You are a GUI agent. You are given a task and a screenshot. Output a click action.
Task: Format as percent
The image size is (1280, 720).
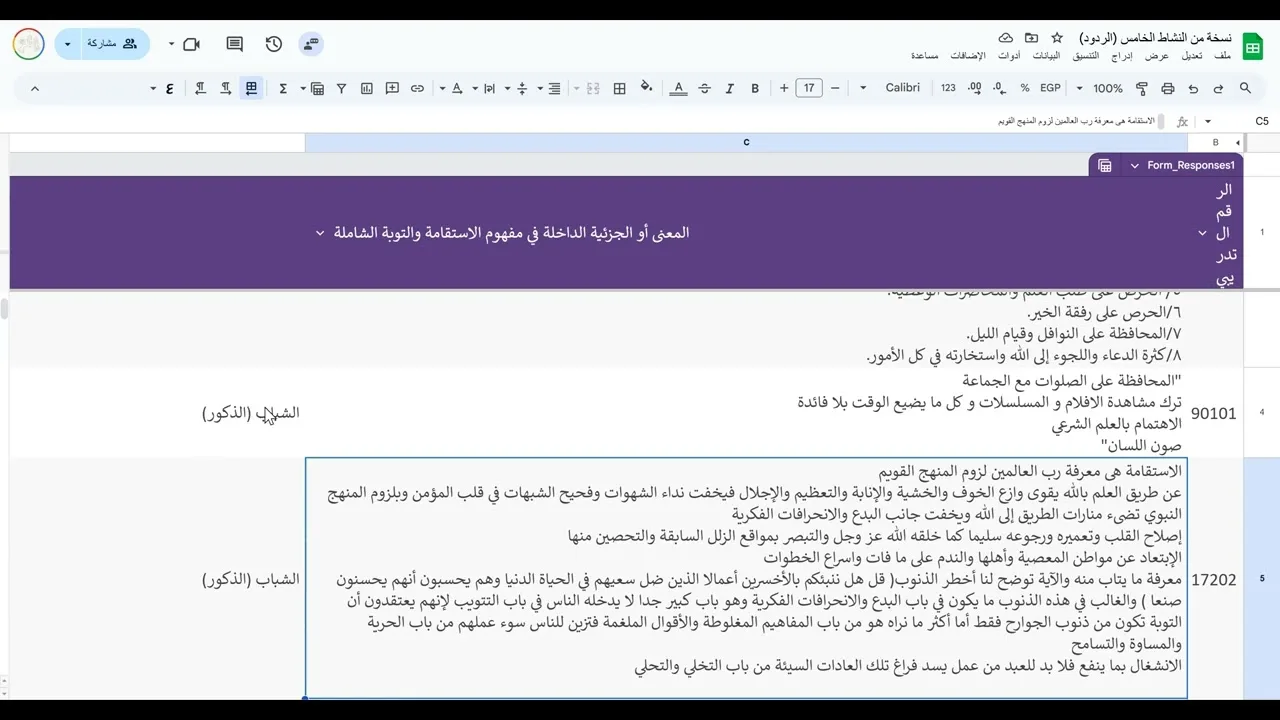pyautogui.click(x=1025, y=88)
